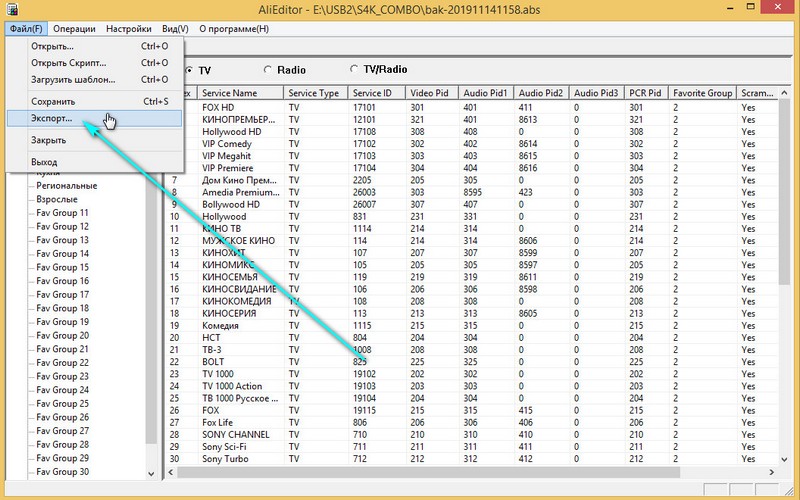Select the НСТ channel row
Screen dimensions: 800x500
point(472,338)
